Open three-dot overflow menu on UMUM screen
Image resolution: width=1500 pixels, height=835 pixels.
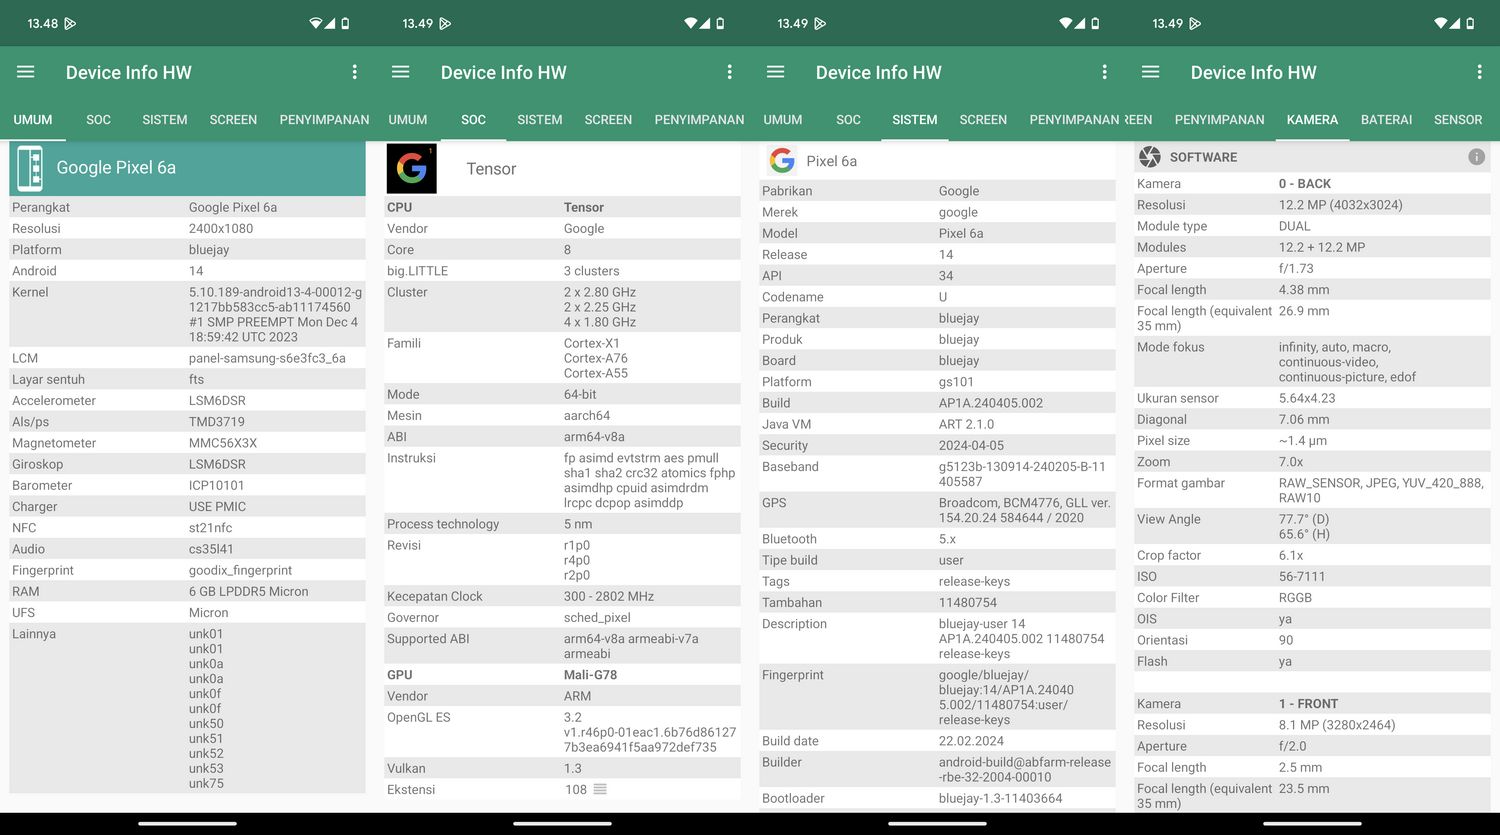tap(354, 72)
